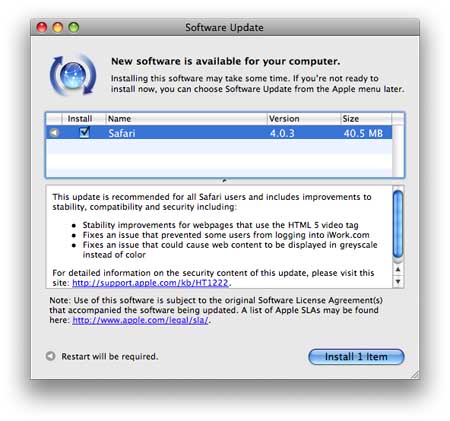Collapse details using the Restart disclosure icon
This screenshot has width=450, height=421.
click(50, 356)
